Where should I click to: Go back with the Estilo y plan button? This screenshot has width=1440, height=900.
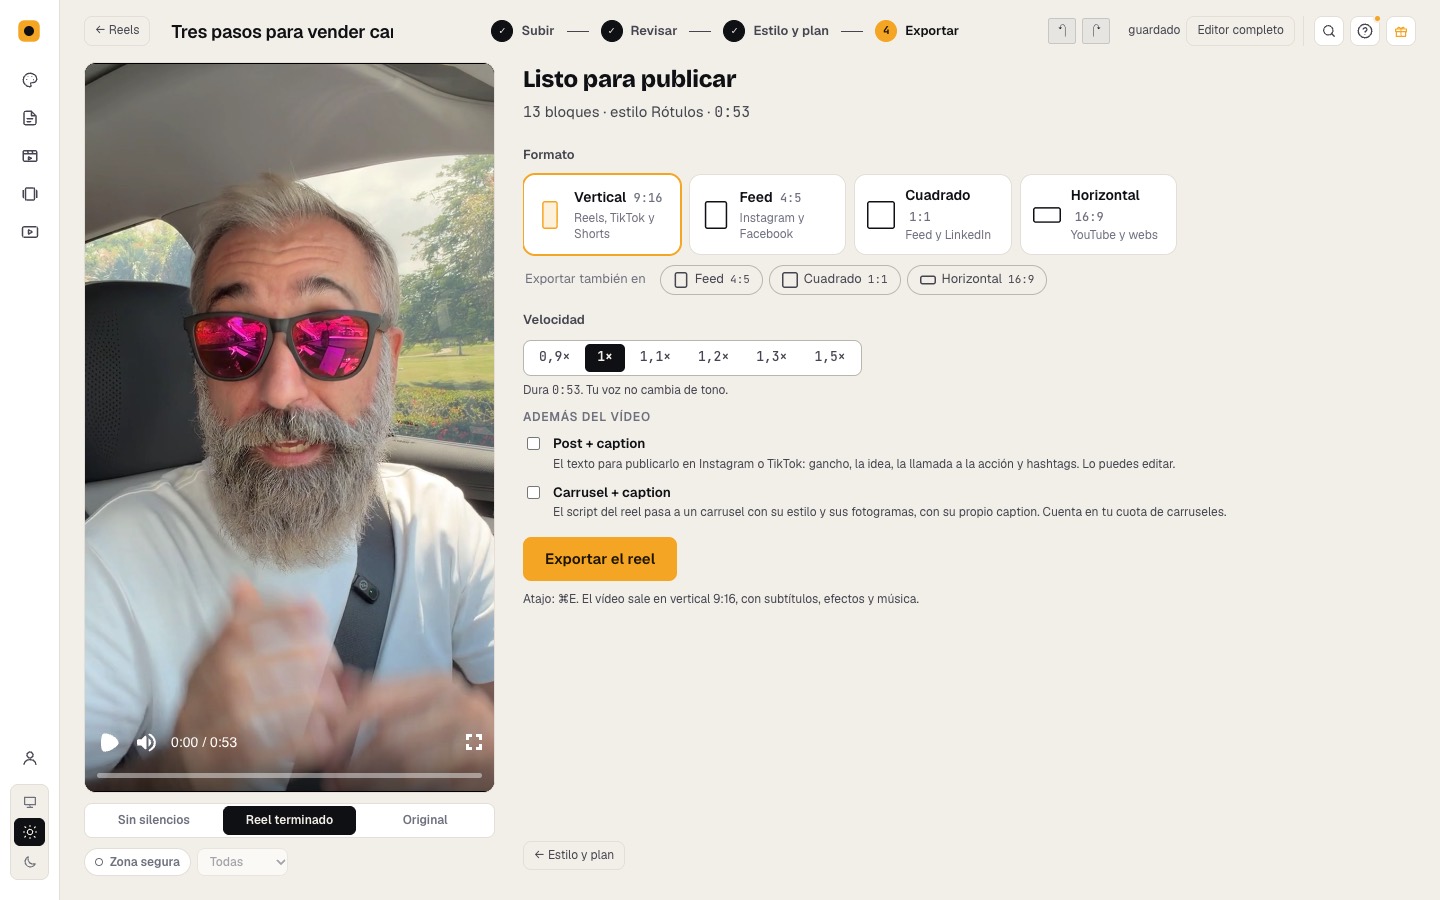574,855
